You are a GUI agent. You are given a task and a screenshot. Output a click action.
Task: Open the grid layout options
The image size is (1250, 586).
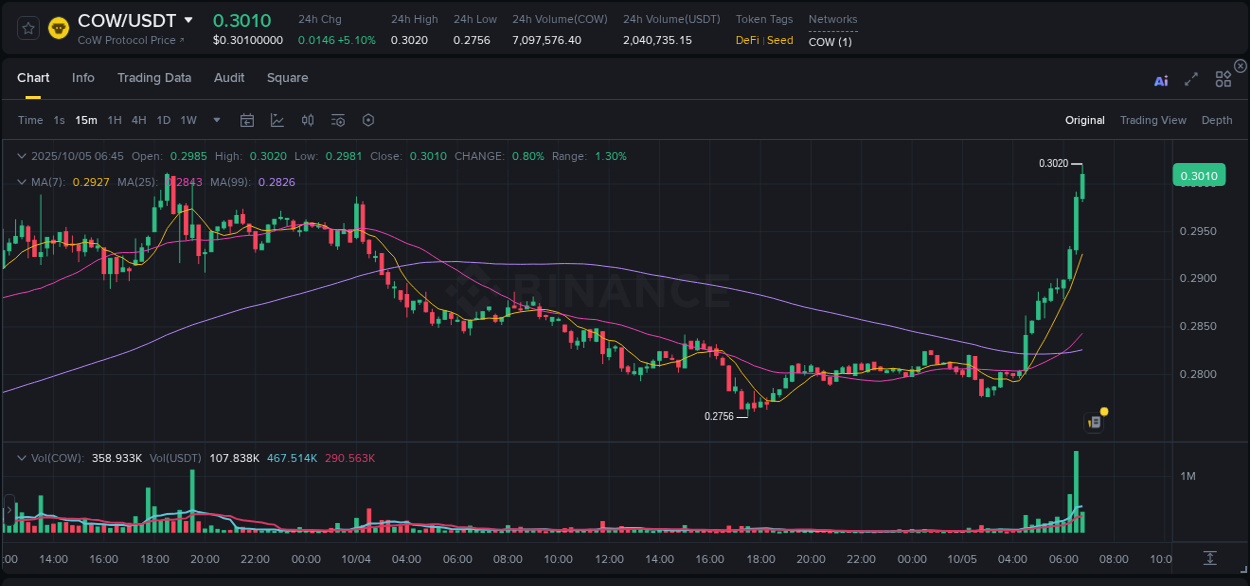coord(1223,79)
